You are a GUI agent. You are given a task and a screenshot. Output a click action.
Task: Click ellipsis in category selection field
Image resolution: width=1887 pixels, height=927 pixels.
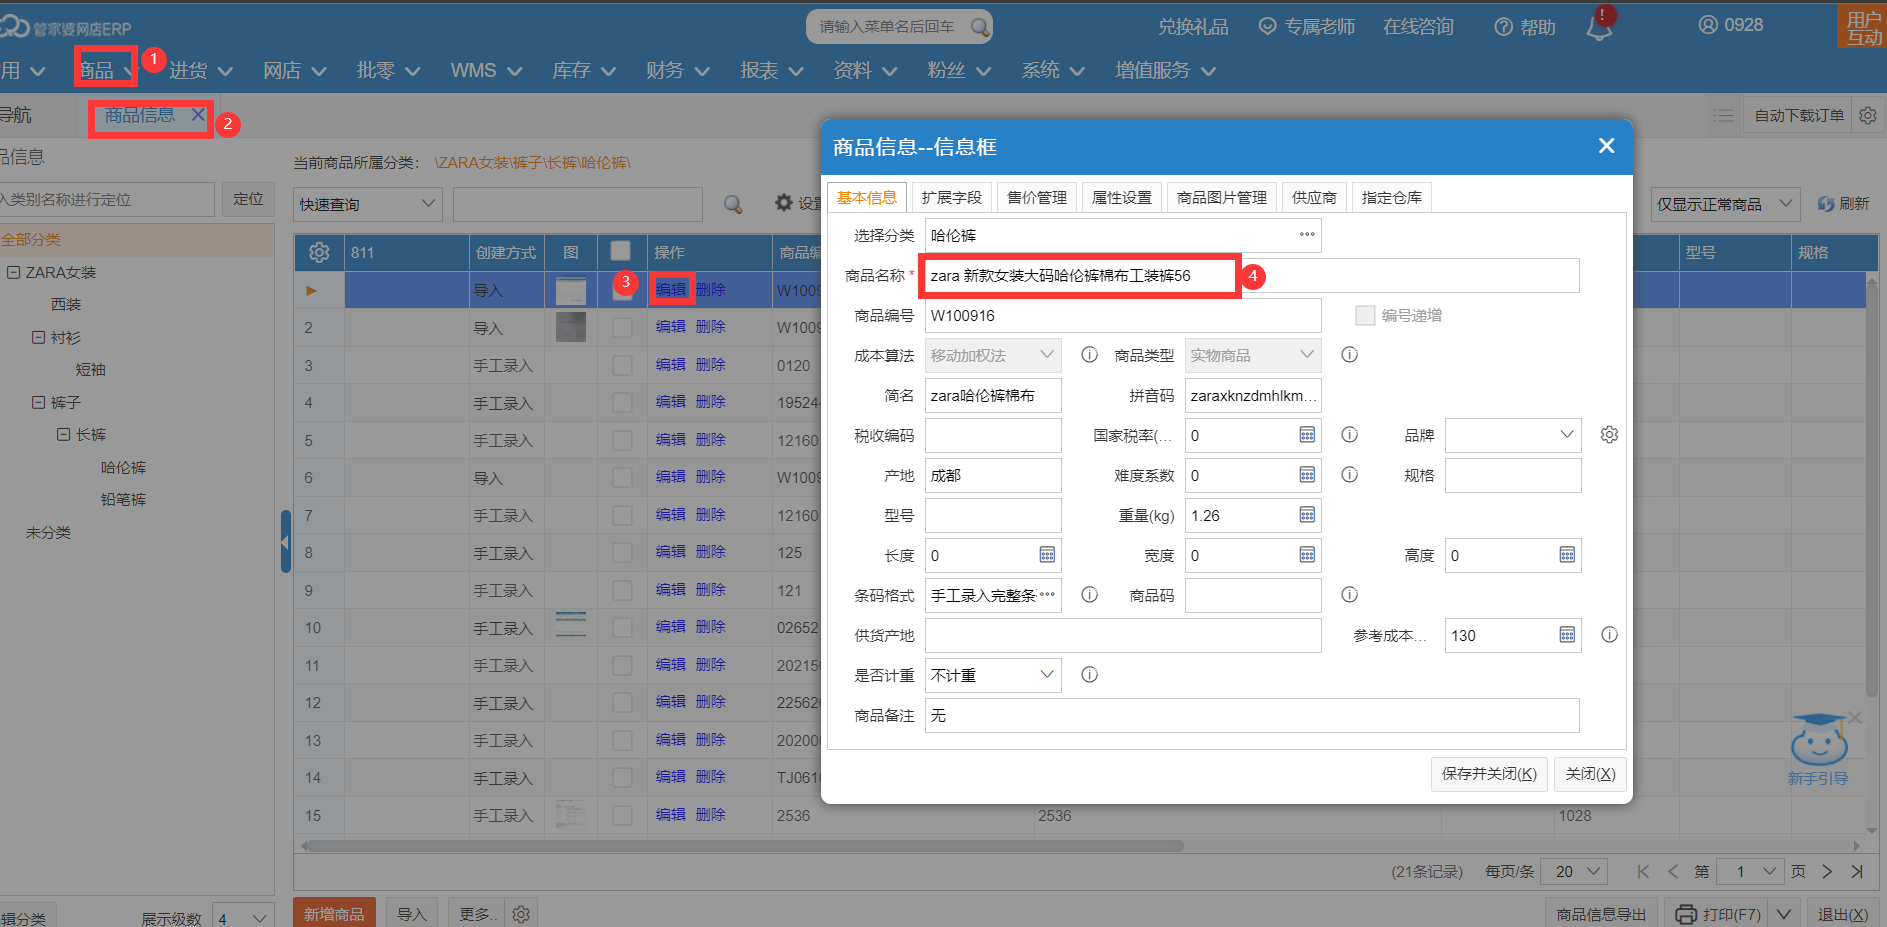point(1307,235)
